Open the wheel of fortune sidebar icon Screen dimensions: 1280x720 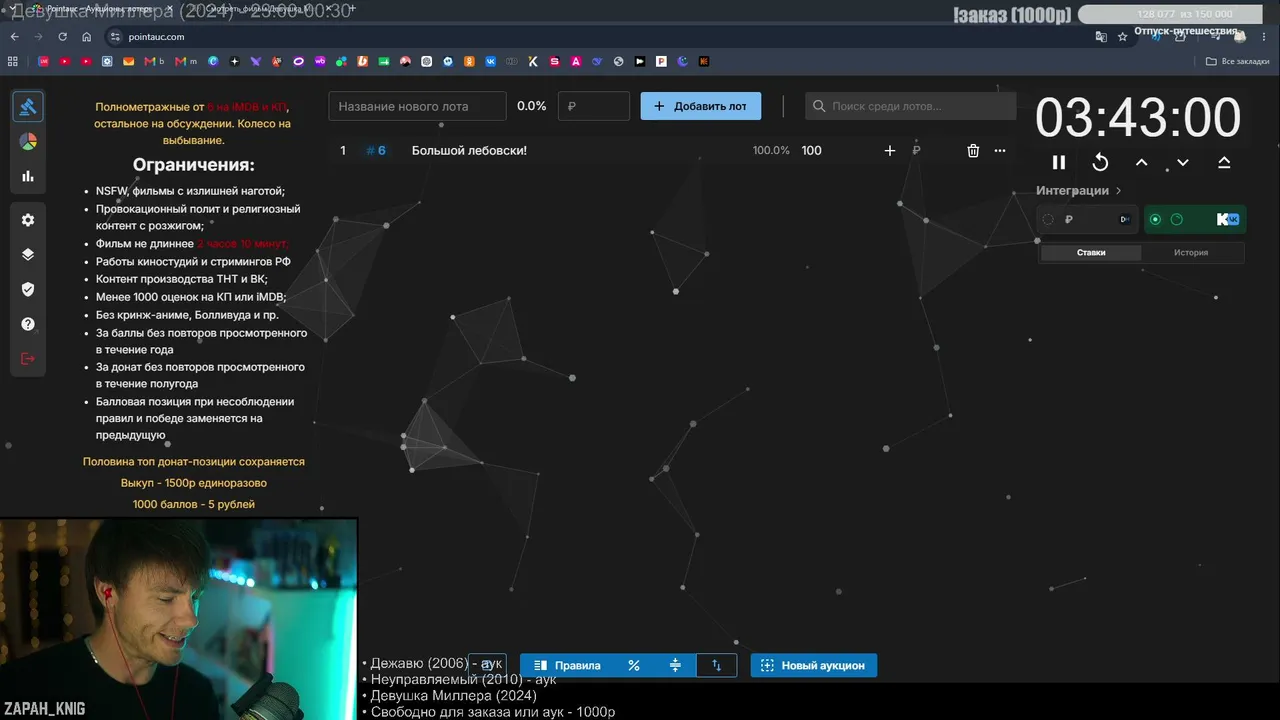28,142
